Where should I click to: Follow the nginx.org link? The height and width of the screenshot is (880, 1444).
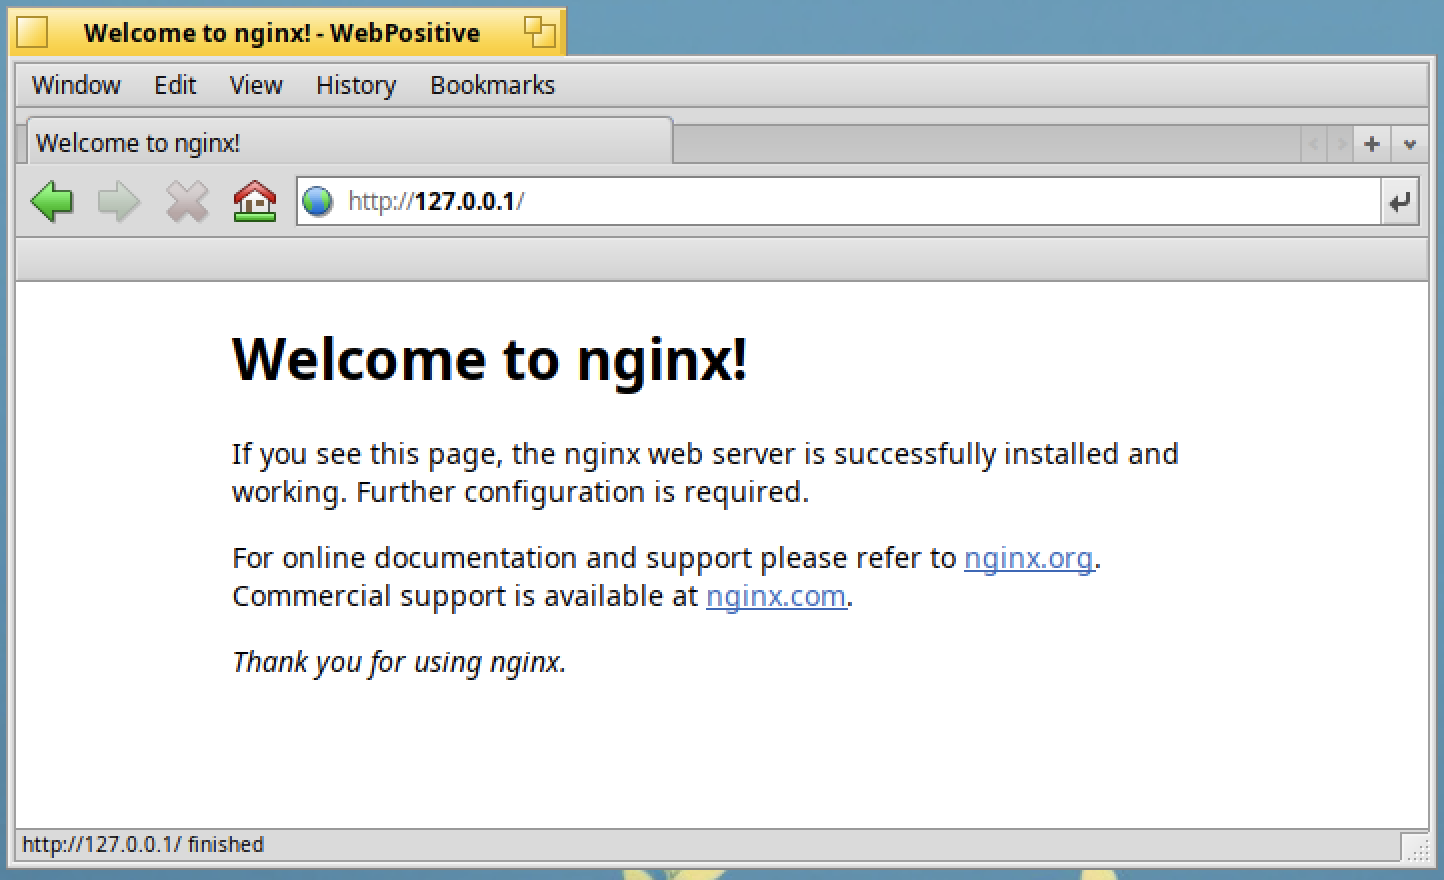point(1028,558)
